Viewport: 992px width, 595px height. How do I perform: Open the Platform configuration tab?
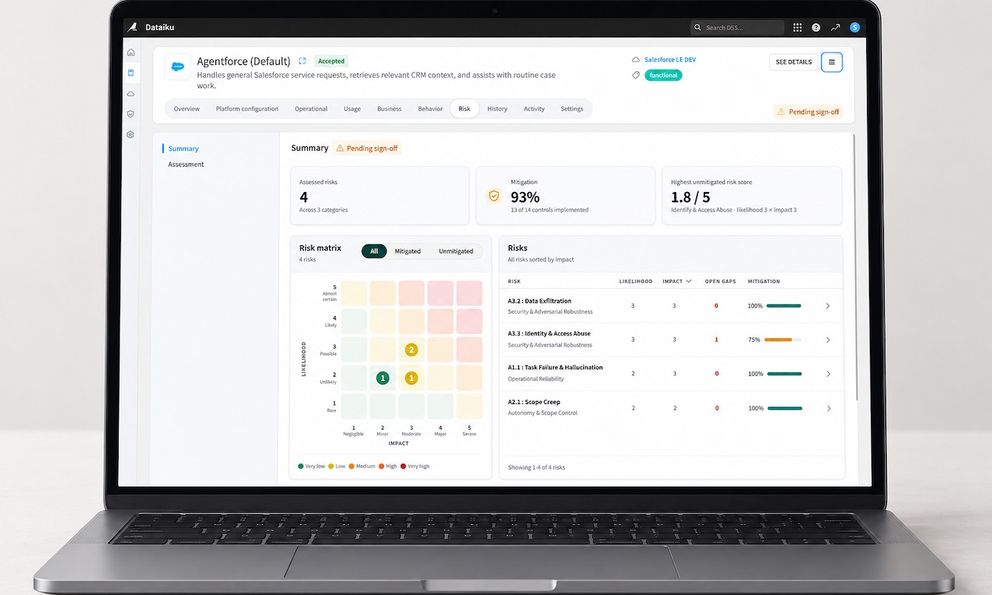click(x=247, y=109)
